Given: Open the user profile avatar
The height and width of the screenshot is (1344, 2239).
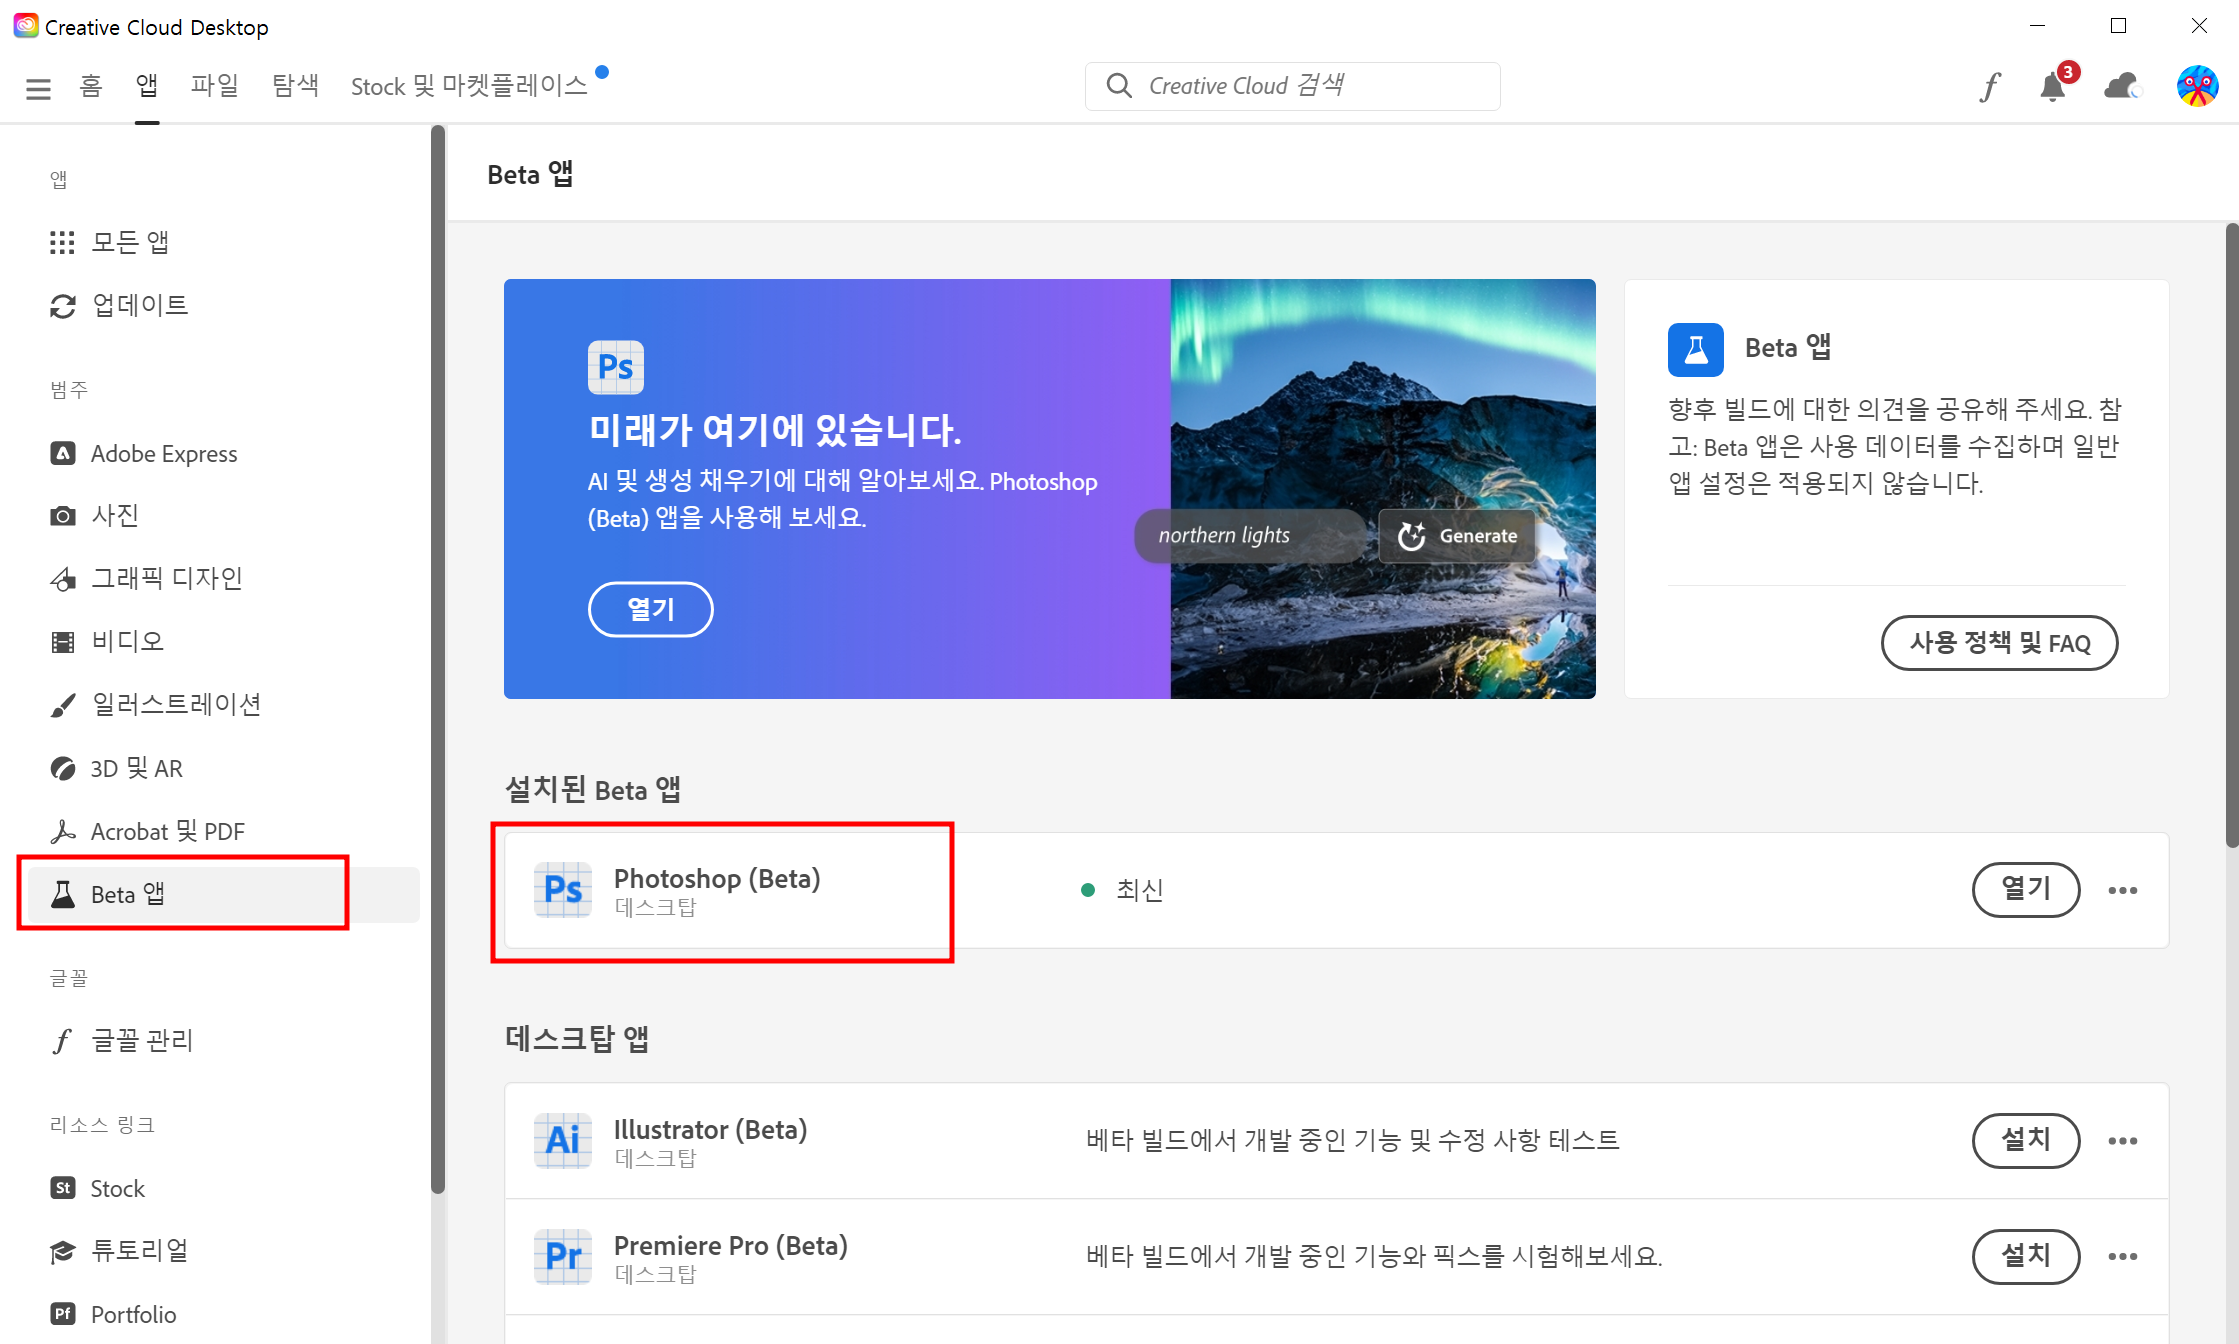Looking at the screenshot, I should click(x=2197, y=86).
